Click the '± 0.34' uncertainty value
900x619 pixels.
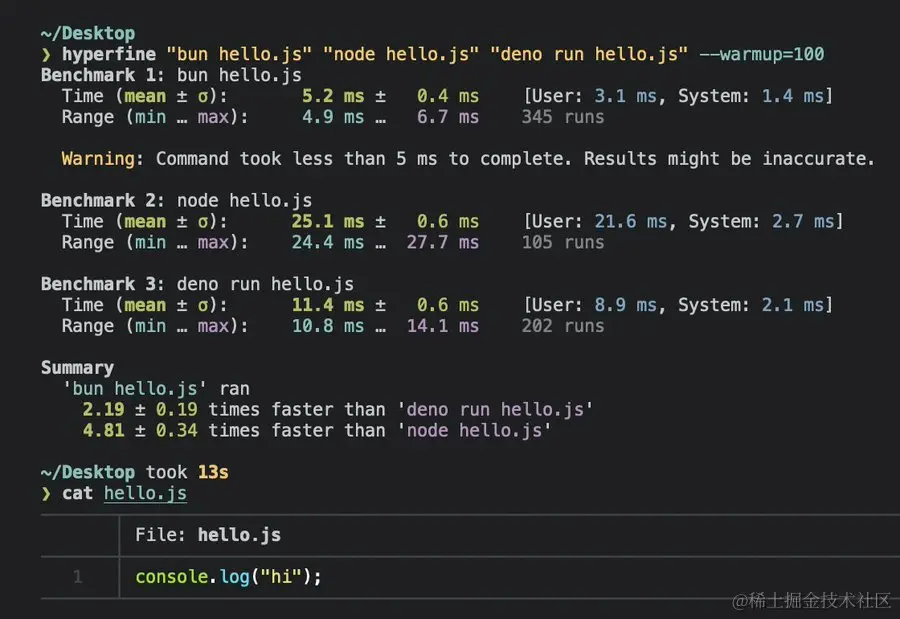[166, 431]
